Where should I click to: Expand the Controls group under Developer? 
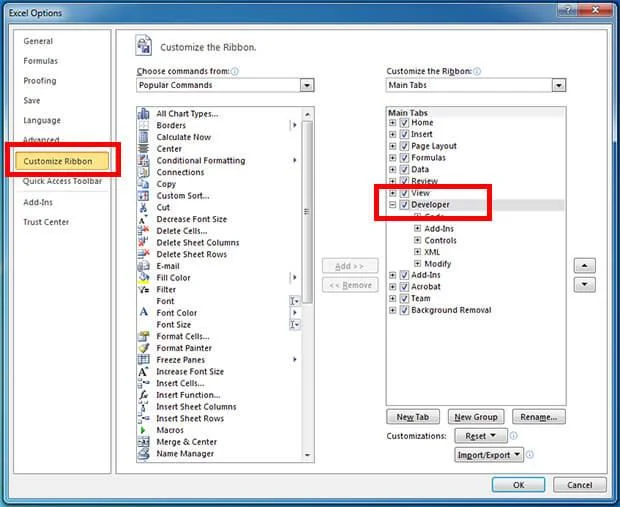417,240
